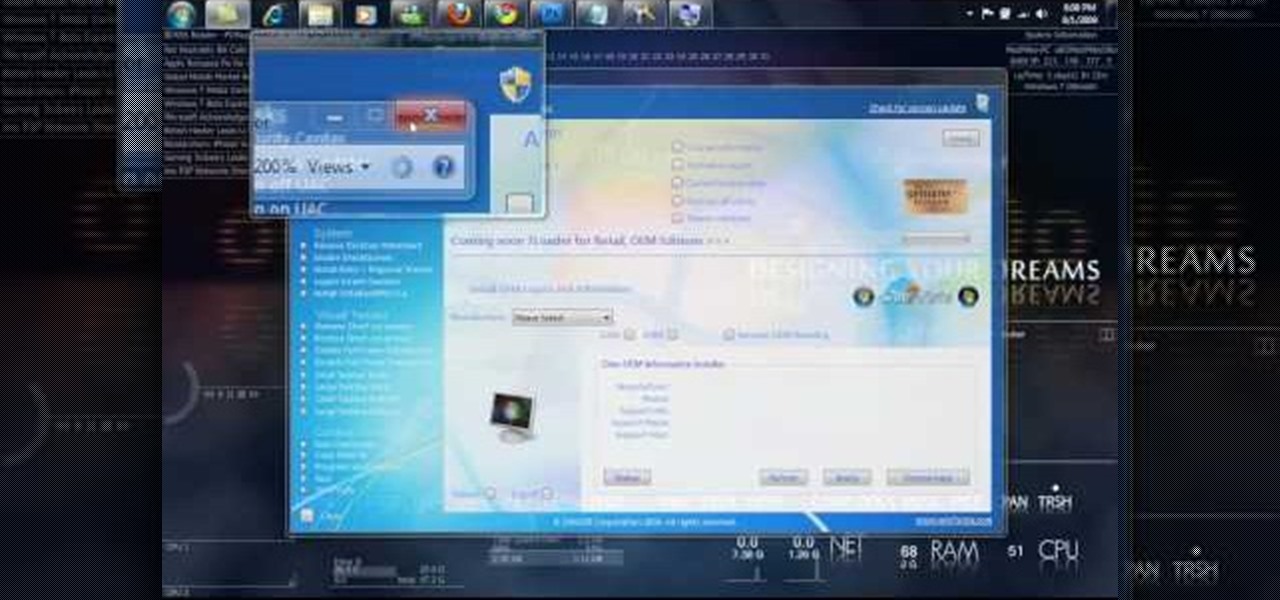Viewport: 1280px width, 600px height.
Task: Tick the 64Bit checkbox
Action: (672, 335)
